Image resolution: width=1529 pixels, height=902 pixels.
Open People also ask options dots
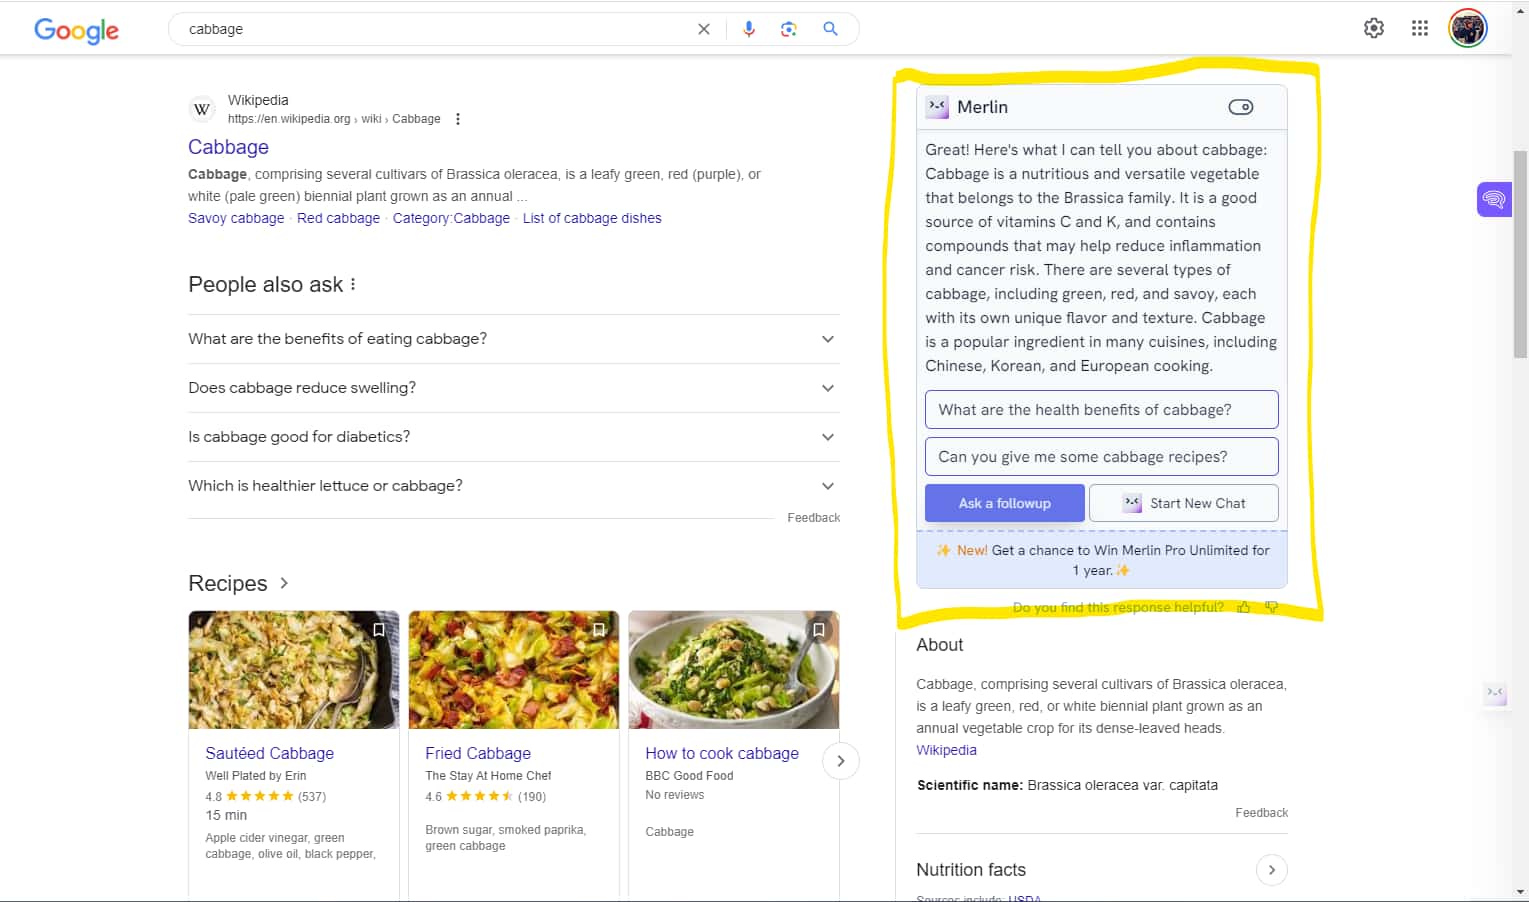coord(353,284)
